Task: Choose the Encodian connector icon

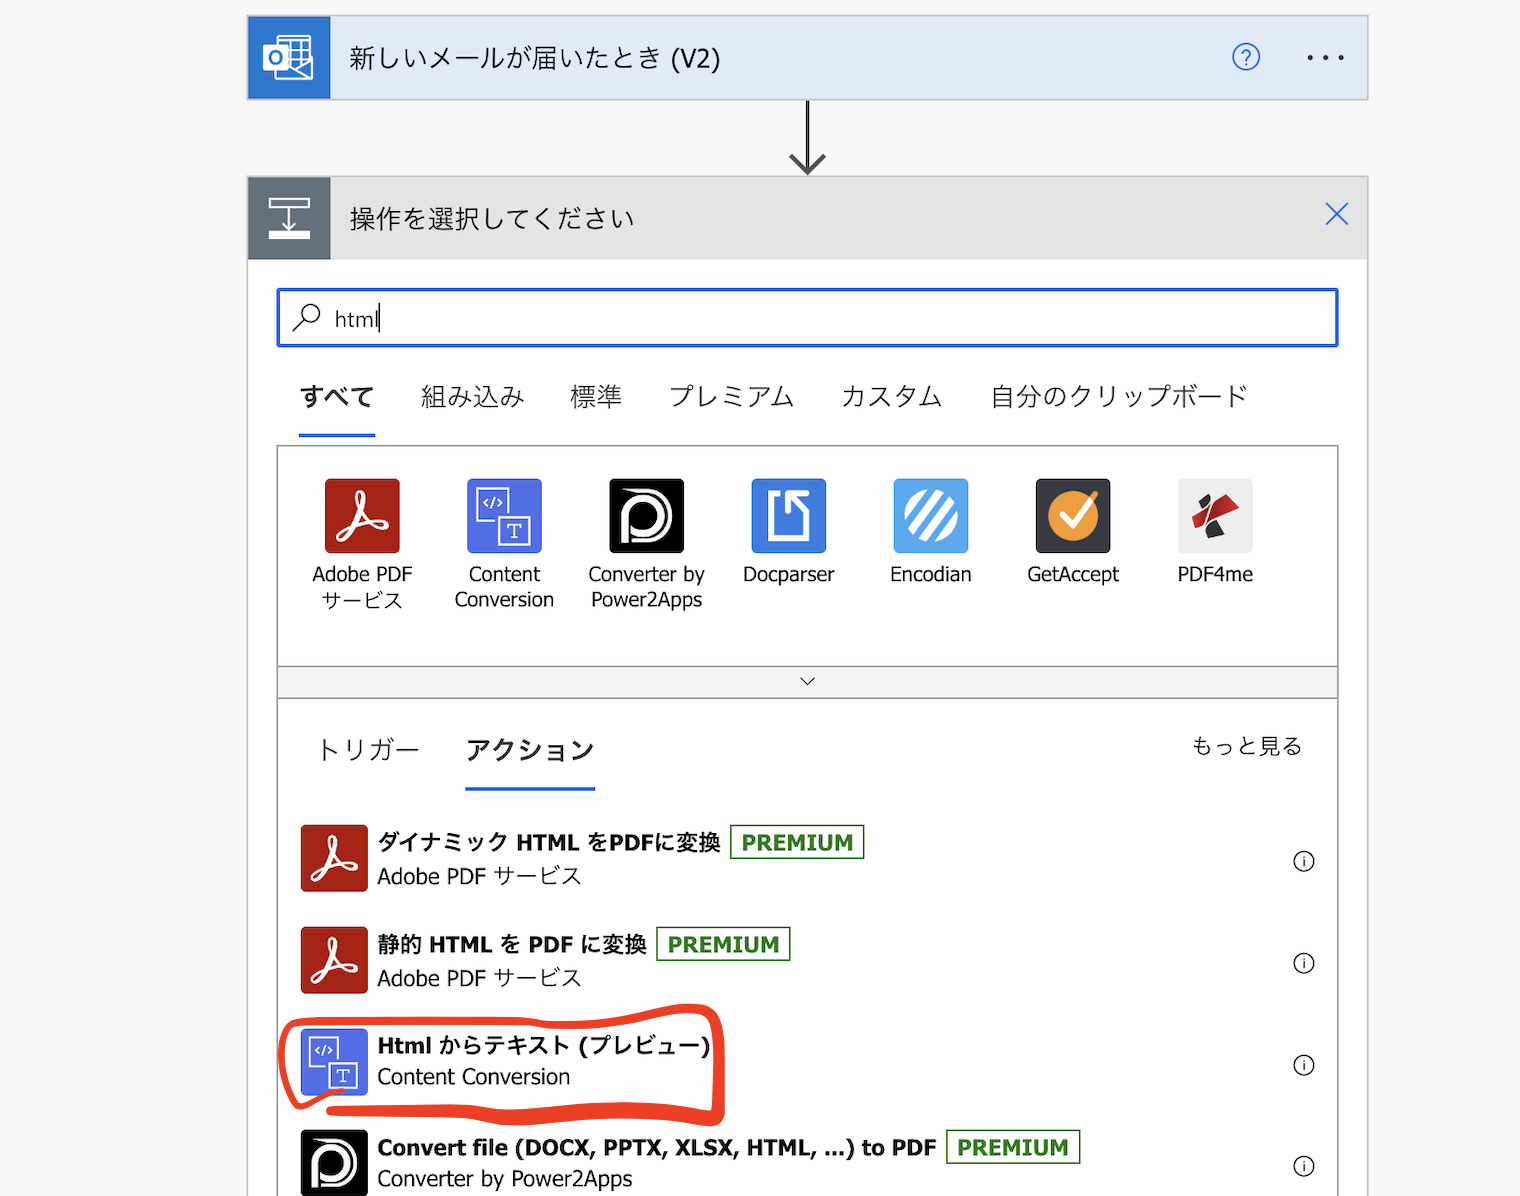Action: (930, 516)
